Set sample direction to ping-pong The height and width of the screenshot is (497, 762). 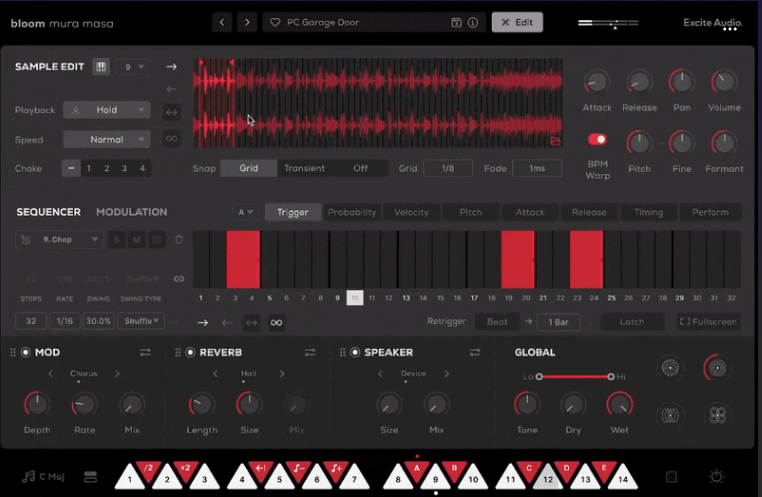pyautogui.click(x=172, y=112)
